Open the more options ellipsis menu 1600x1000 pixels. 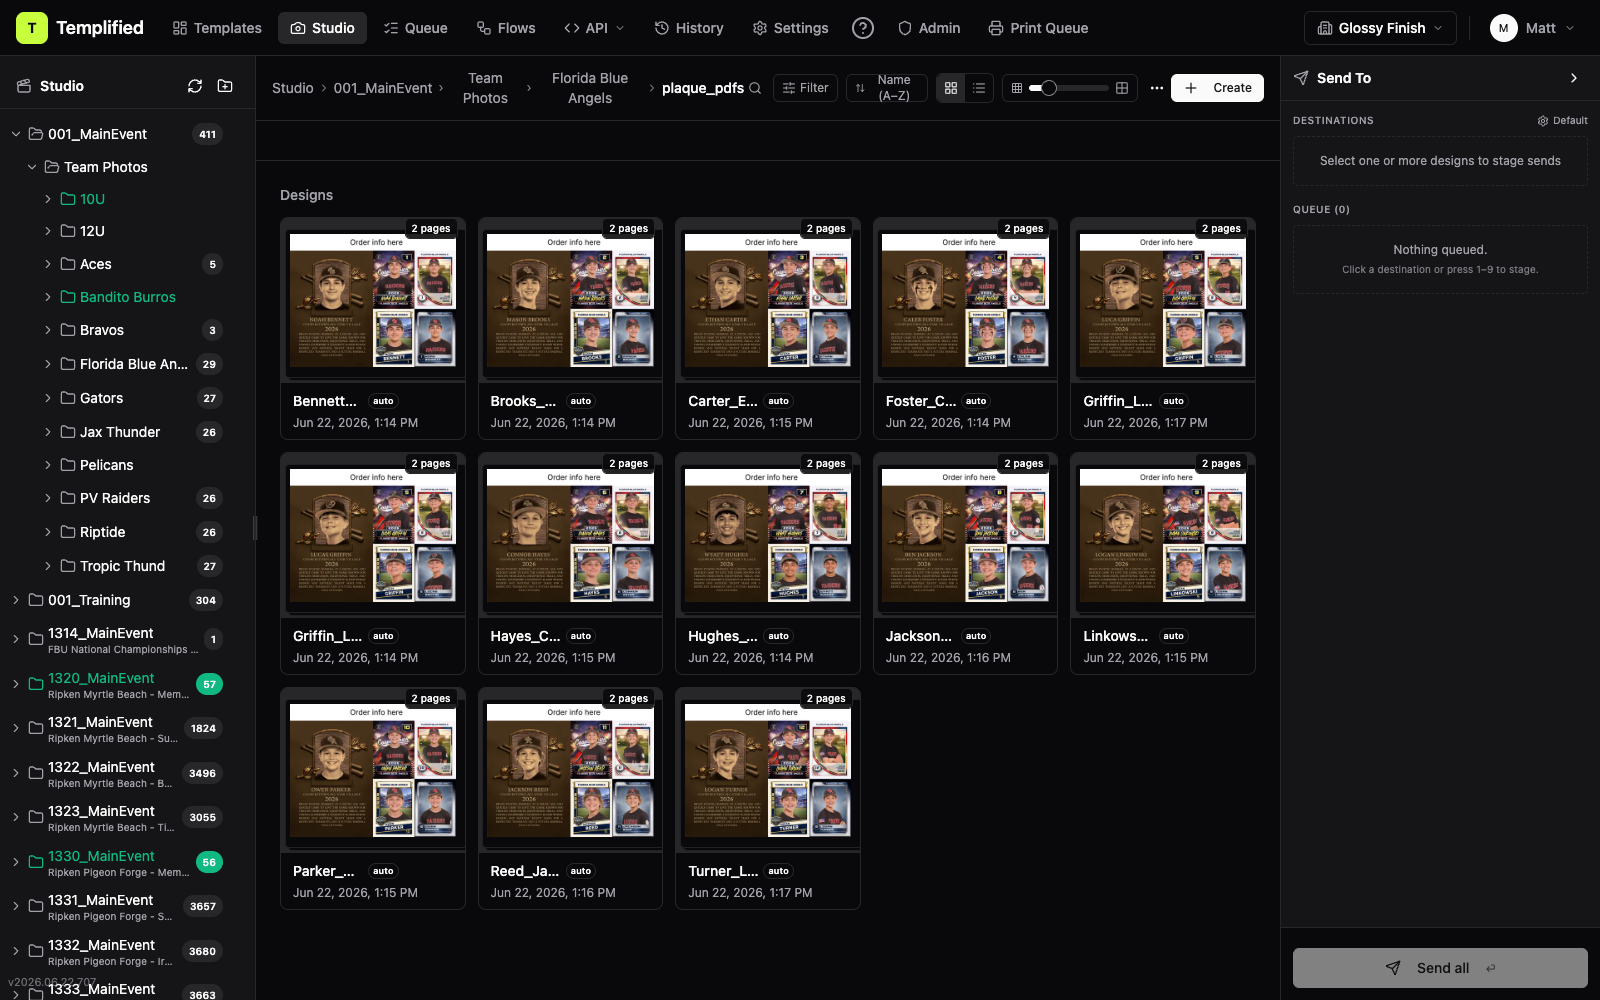(x=1157, y=88)
